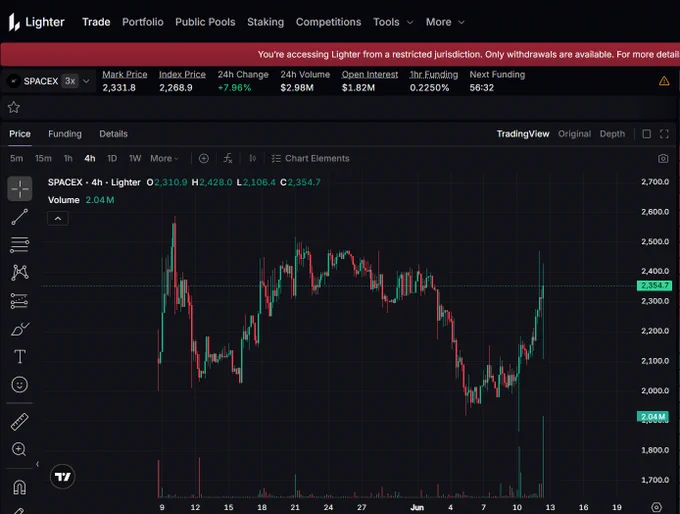Select the trend line drawing tool
Viewport: 680px width, 514px height.
point(20,217)
